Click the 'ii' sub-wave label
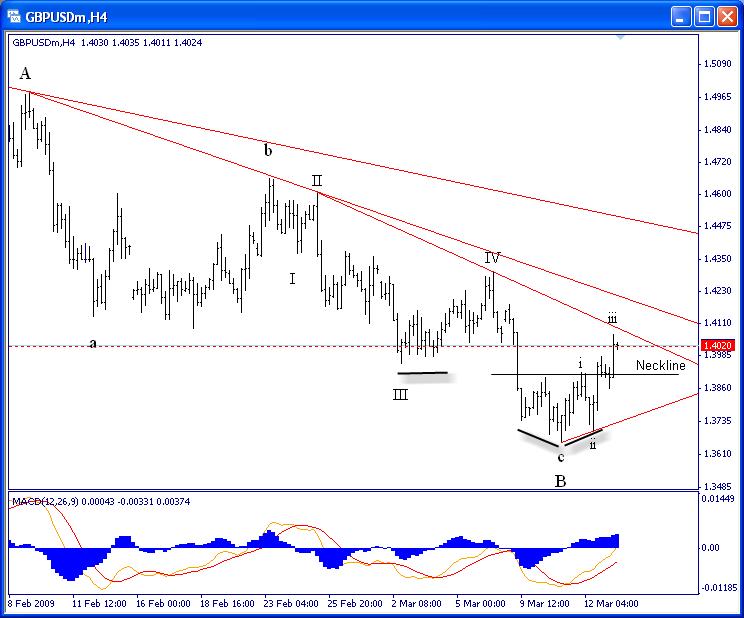Screen dimensions: 744x618 593,444
